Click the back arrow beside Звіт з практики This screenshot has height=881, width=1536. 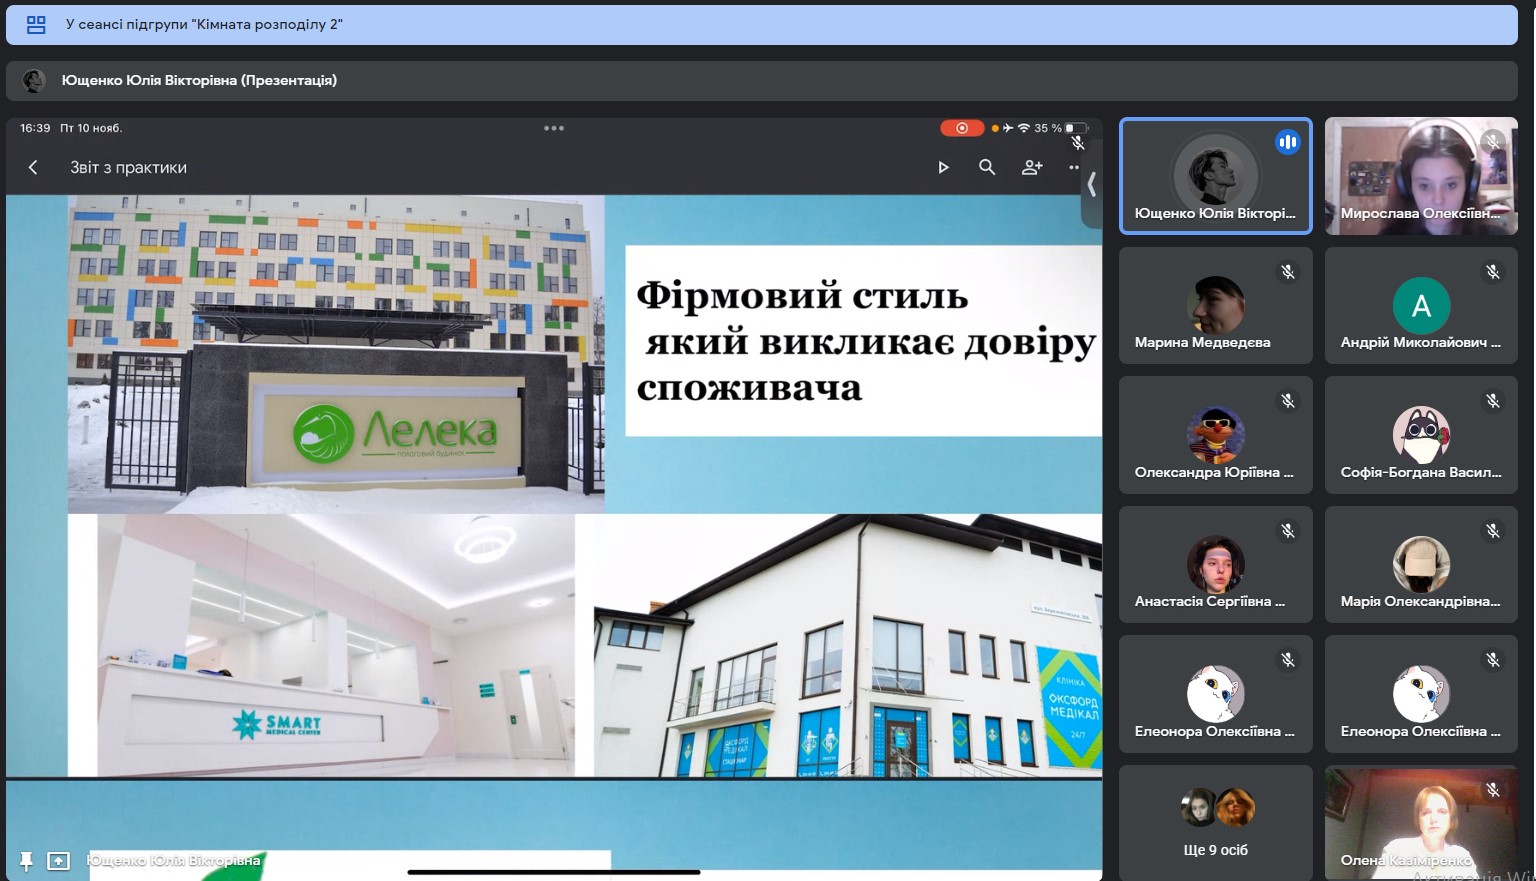(x=33, y=168)
